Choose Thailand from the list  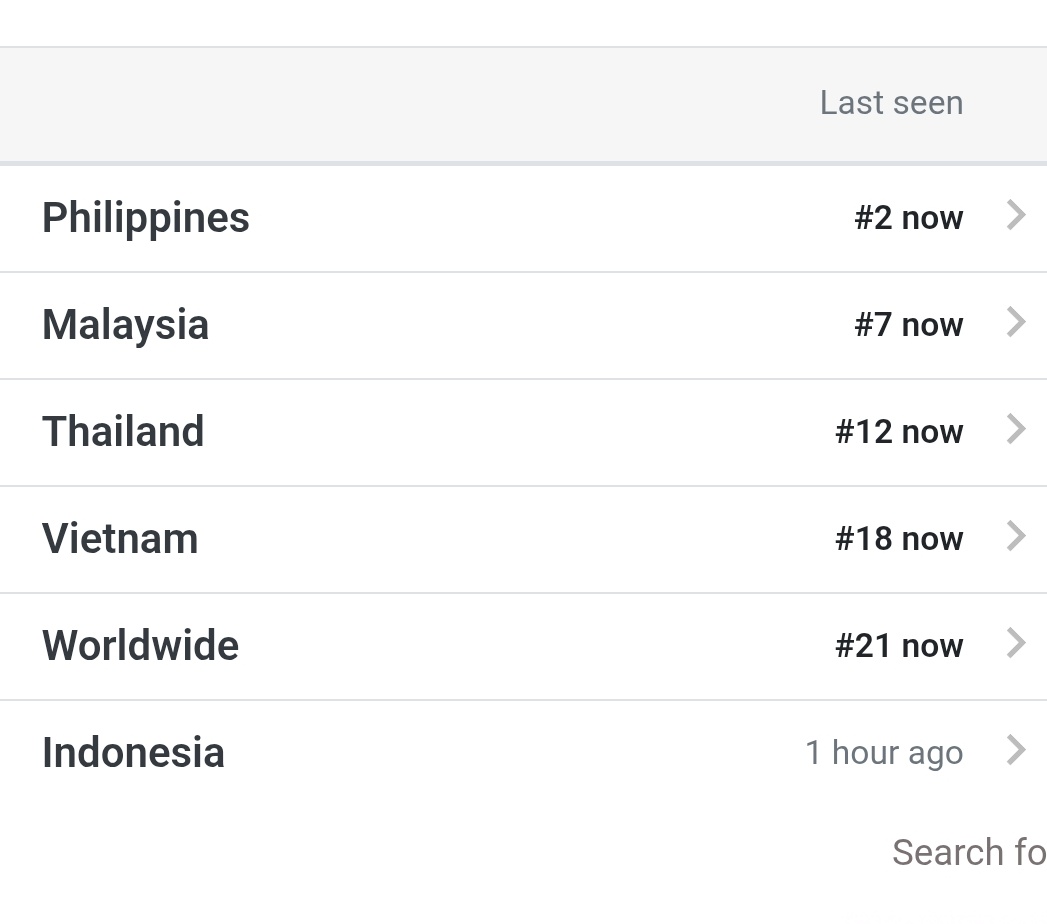(123, 432)
